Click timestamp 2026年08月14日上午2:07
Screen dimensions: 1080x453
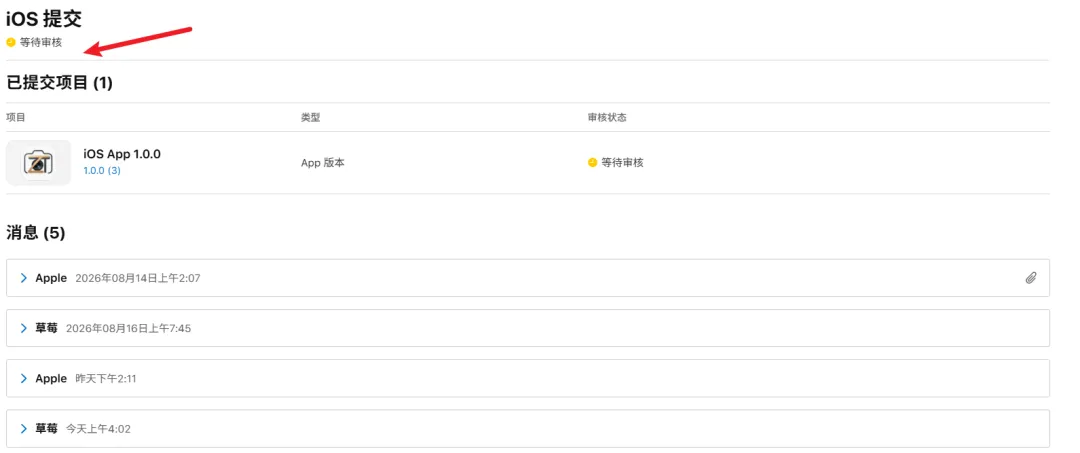coord(138,278)
